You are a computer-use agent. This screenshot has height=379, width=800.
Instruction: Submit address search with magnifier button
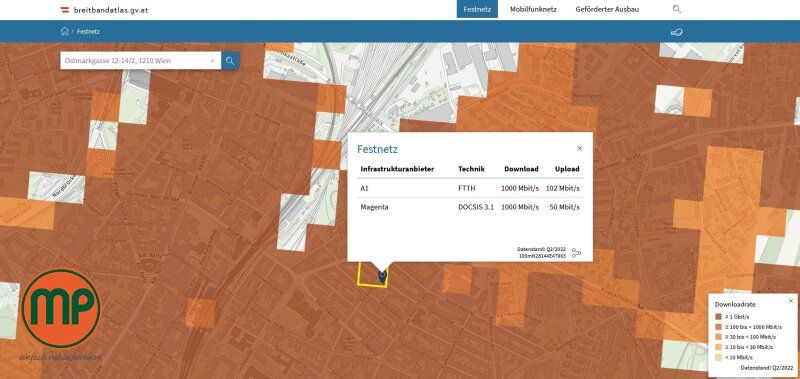tap(230, 61)
